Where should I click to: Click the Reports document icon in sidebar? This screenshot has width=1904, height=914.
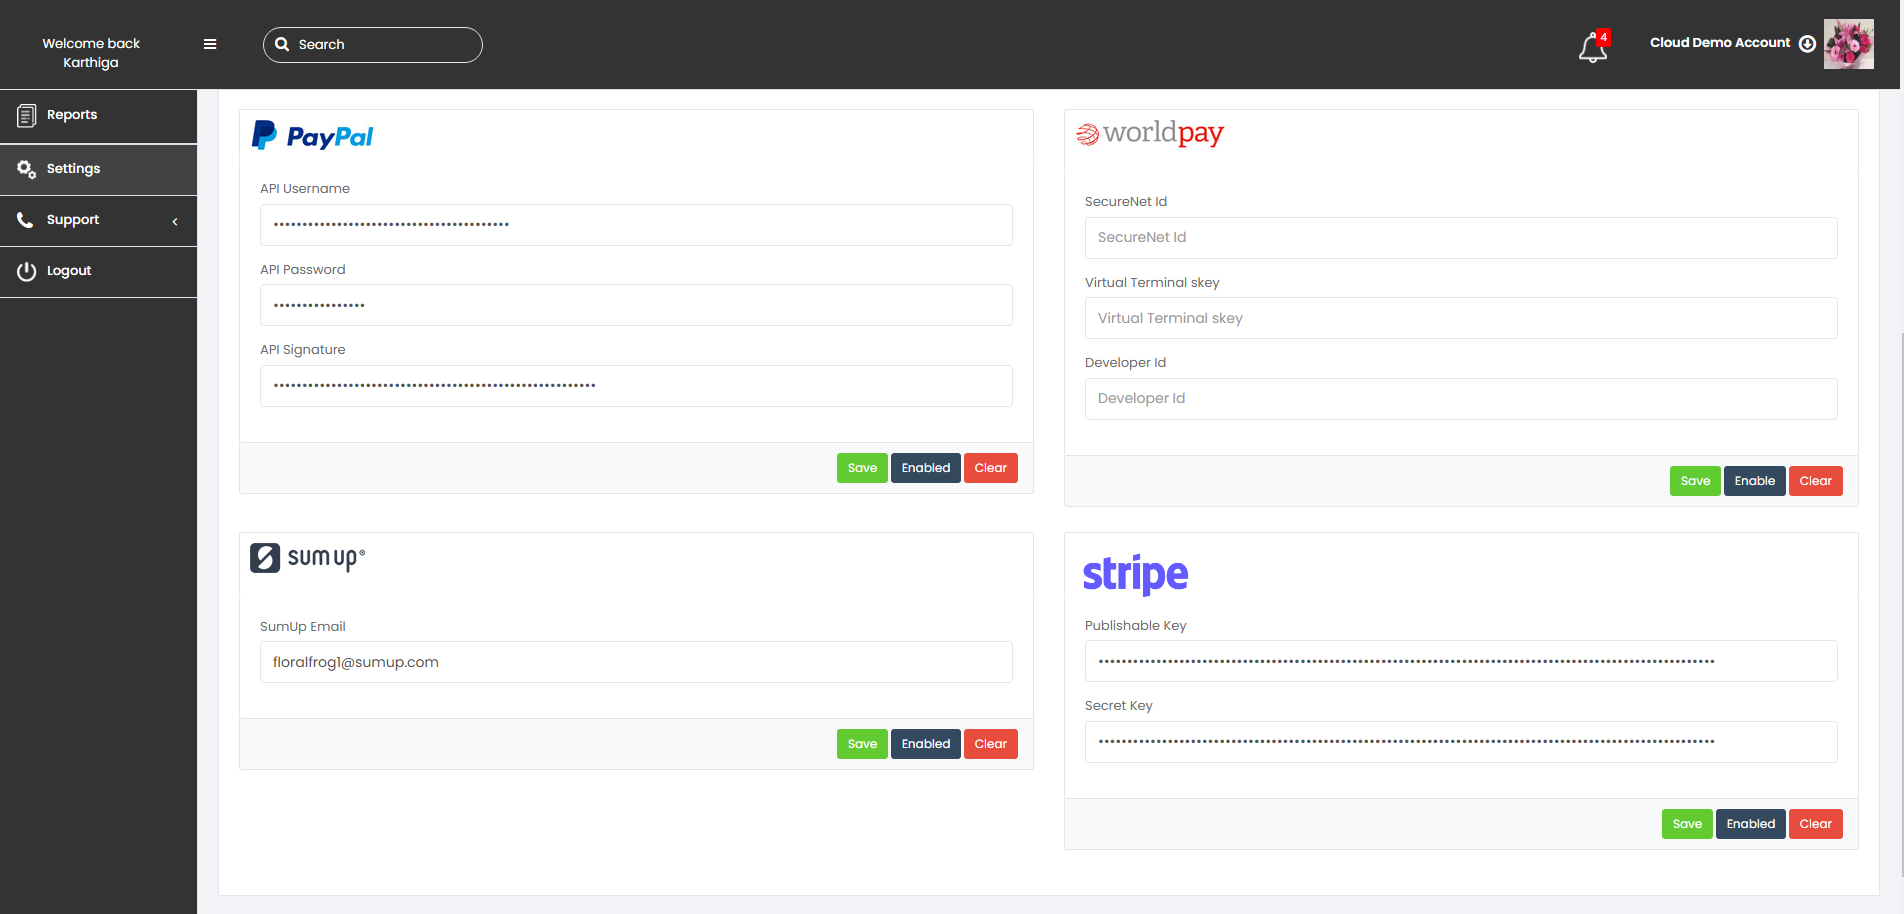click(x=27, y=116)
